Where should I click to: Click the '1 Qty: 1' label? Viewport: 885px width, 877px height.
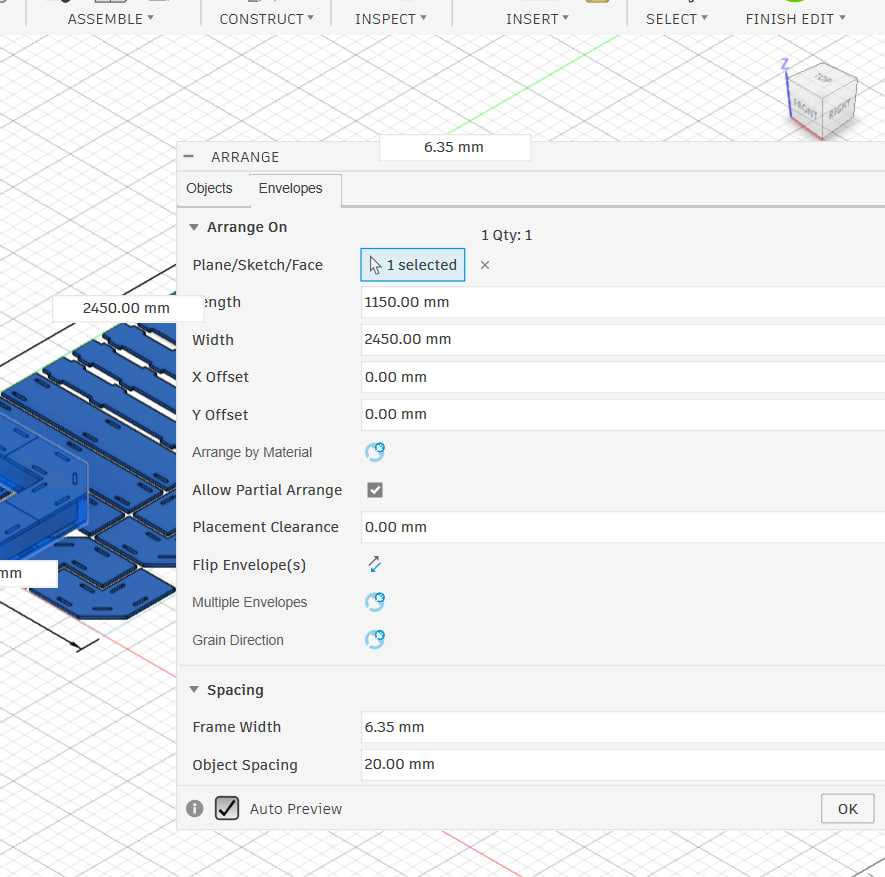point(506,235)
